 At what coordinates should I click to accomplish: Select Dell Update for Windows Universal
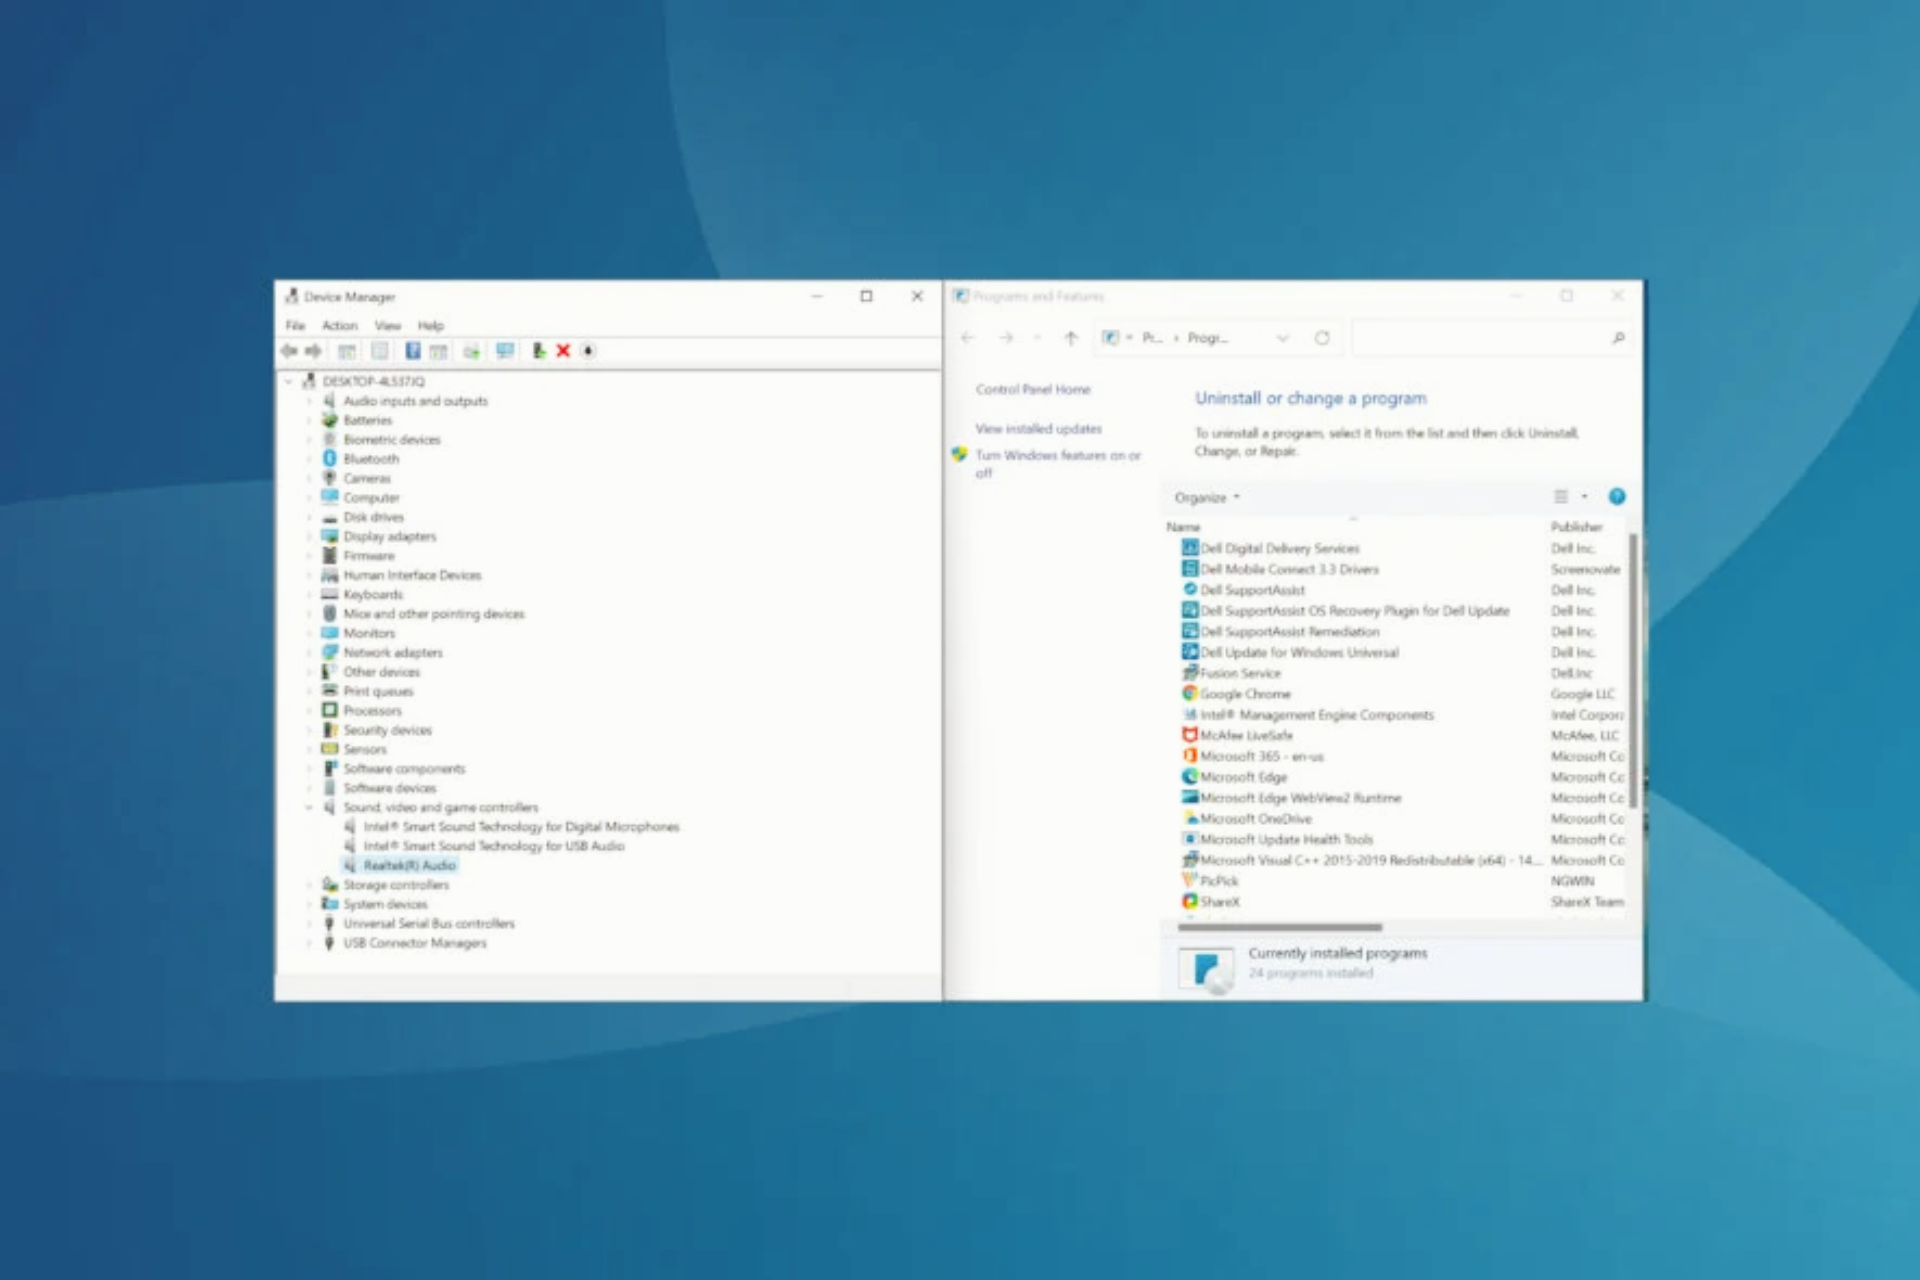pyautogui.click(x=1299, y=652)
